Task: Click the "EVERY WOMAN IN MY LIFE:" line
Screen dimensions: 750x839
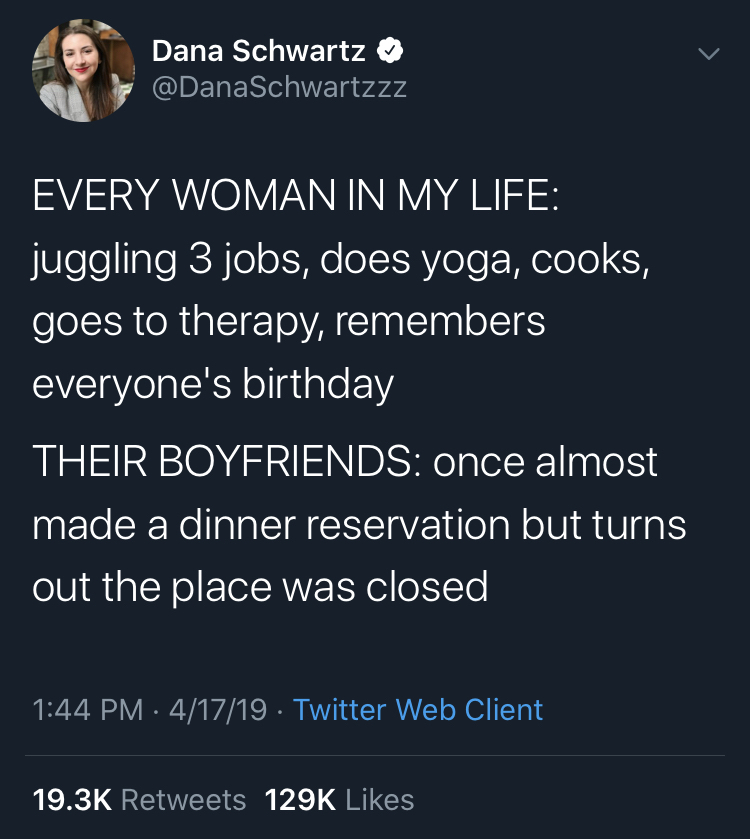Action: (x=296, y=194)
